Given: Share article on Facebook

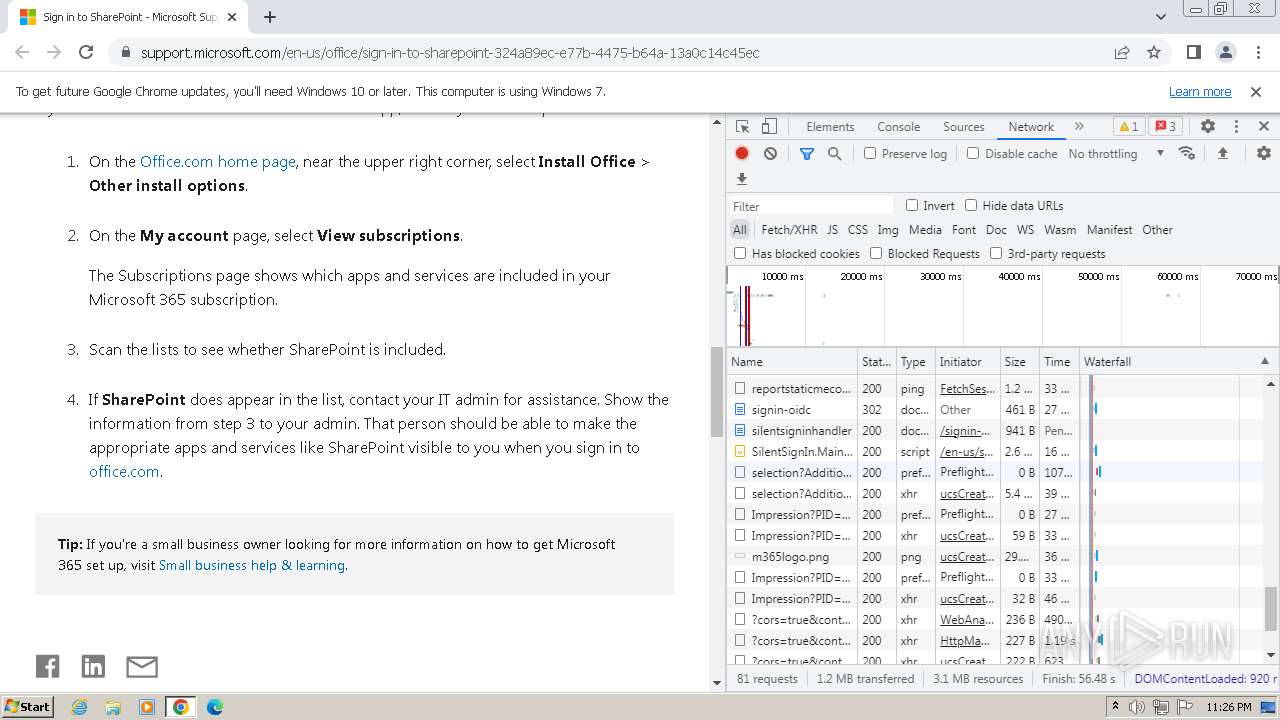Looking at the screenshot, I should pyautogui.click(x=48, y=666).
